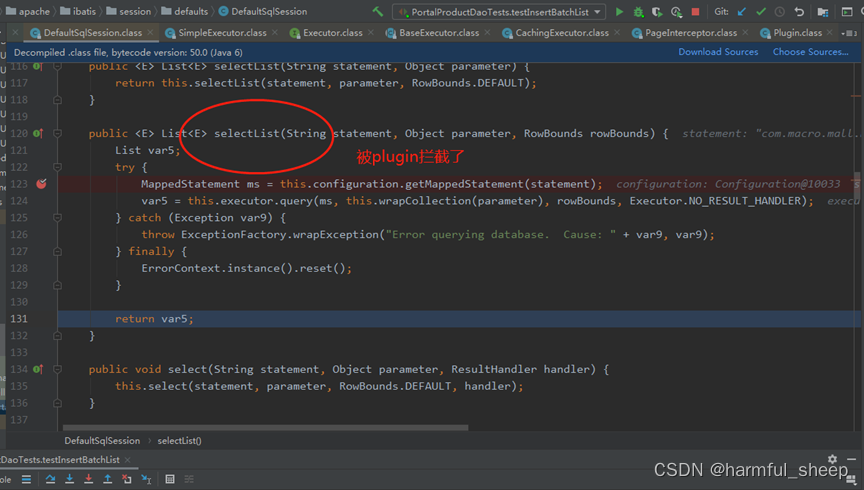Click the fold end marker at line 118

(x=57, y=100)
